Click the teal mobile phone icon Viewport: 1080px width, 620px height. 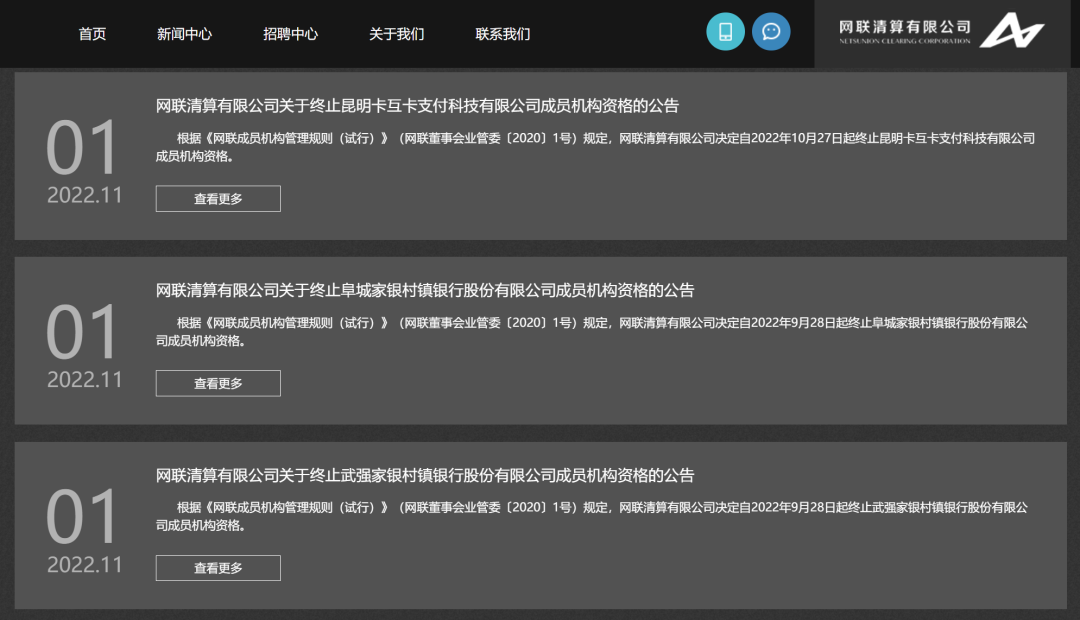(725, 32)
